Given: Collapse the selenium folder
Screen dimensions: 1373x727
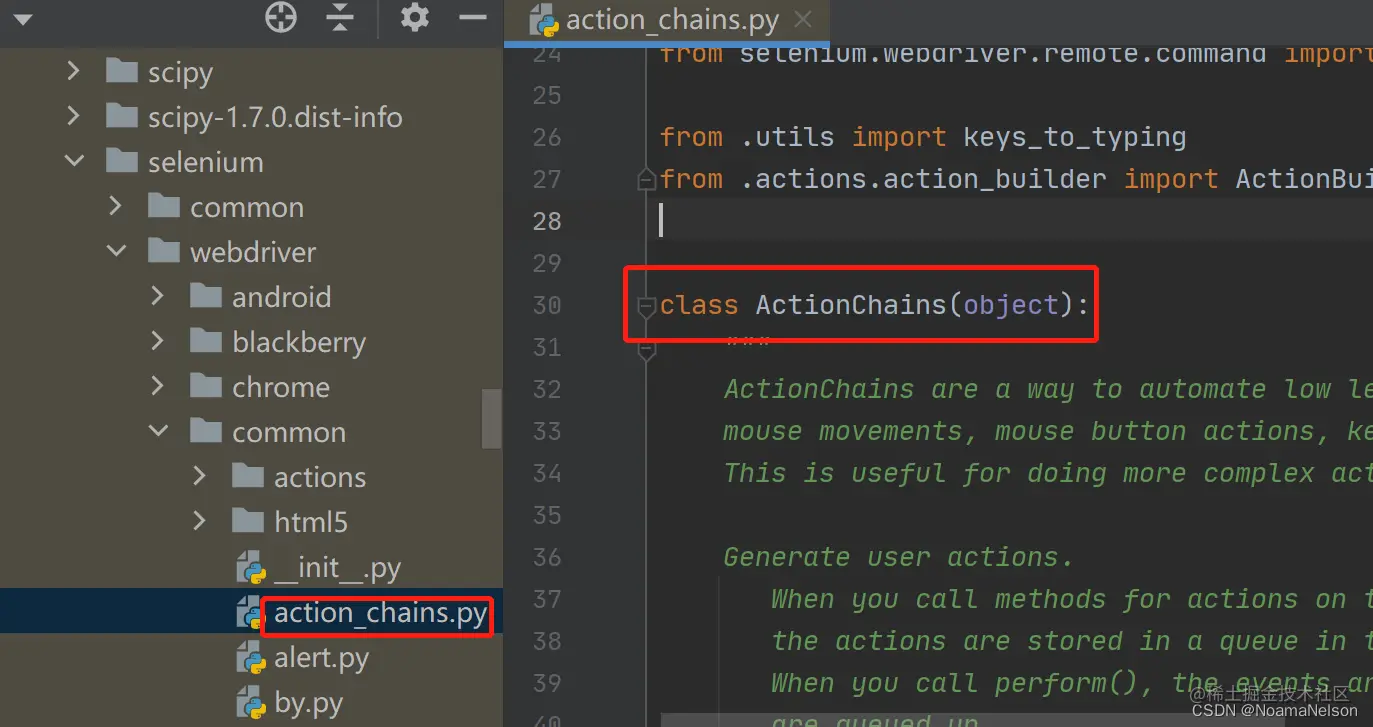Looking at the screenshot, I should coord(74,161).
